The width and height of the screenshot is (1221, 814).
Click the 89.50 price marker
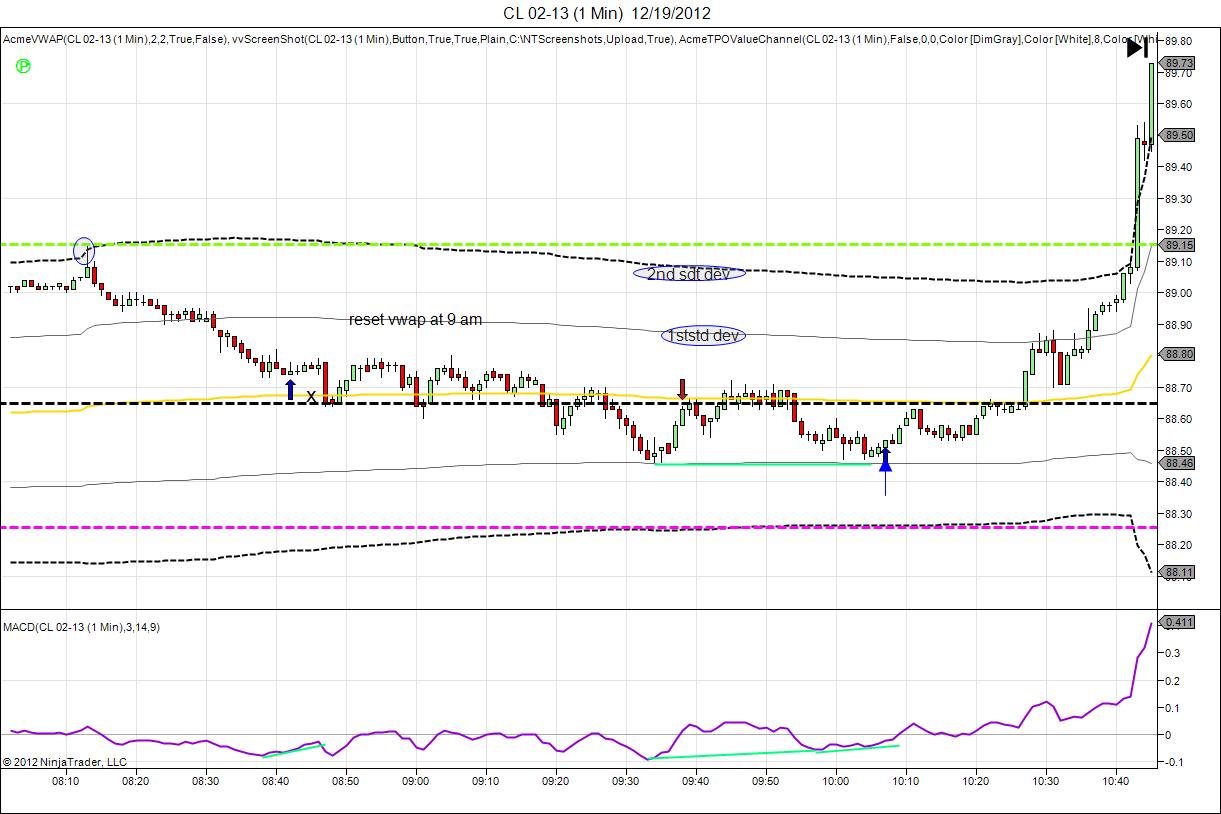point(1180,135)
